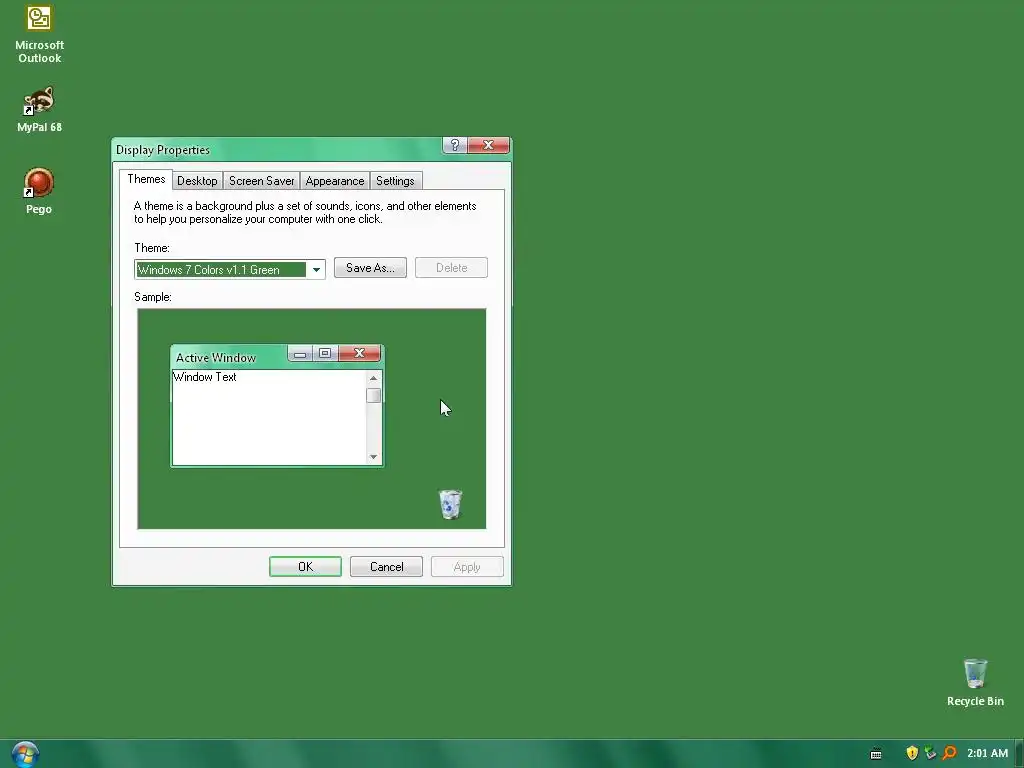Screen dimensions: 1024x768
Task: Click Cancel in Display Properties
Action: [386, 567]
